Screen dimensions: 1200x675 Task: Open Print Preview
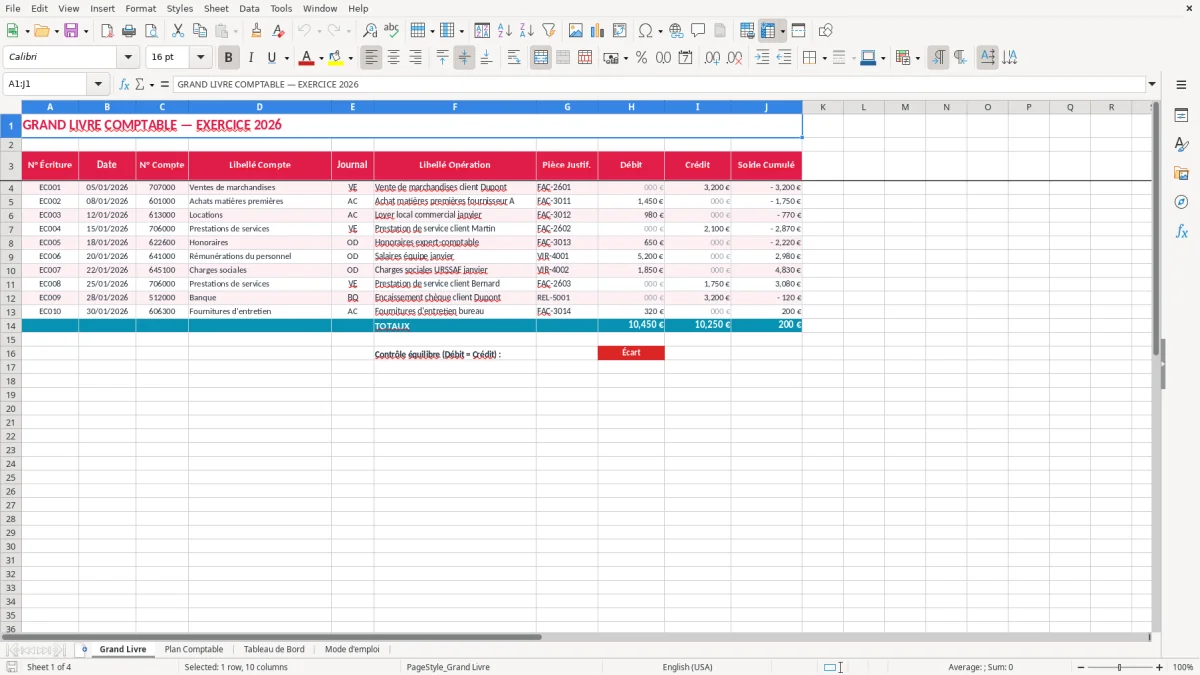151,31
